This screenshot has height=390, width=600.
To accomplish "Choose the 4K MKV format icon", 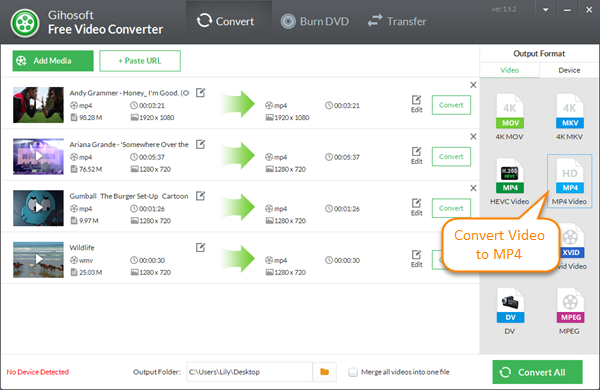I will [x=569, y=111].
